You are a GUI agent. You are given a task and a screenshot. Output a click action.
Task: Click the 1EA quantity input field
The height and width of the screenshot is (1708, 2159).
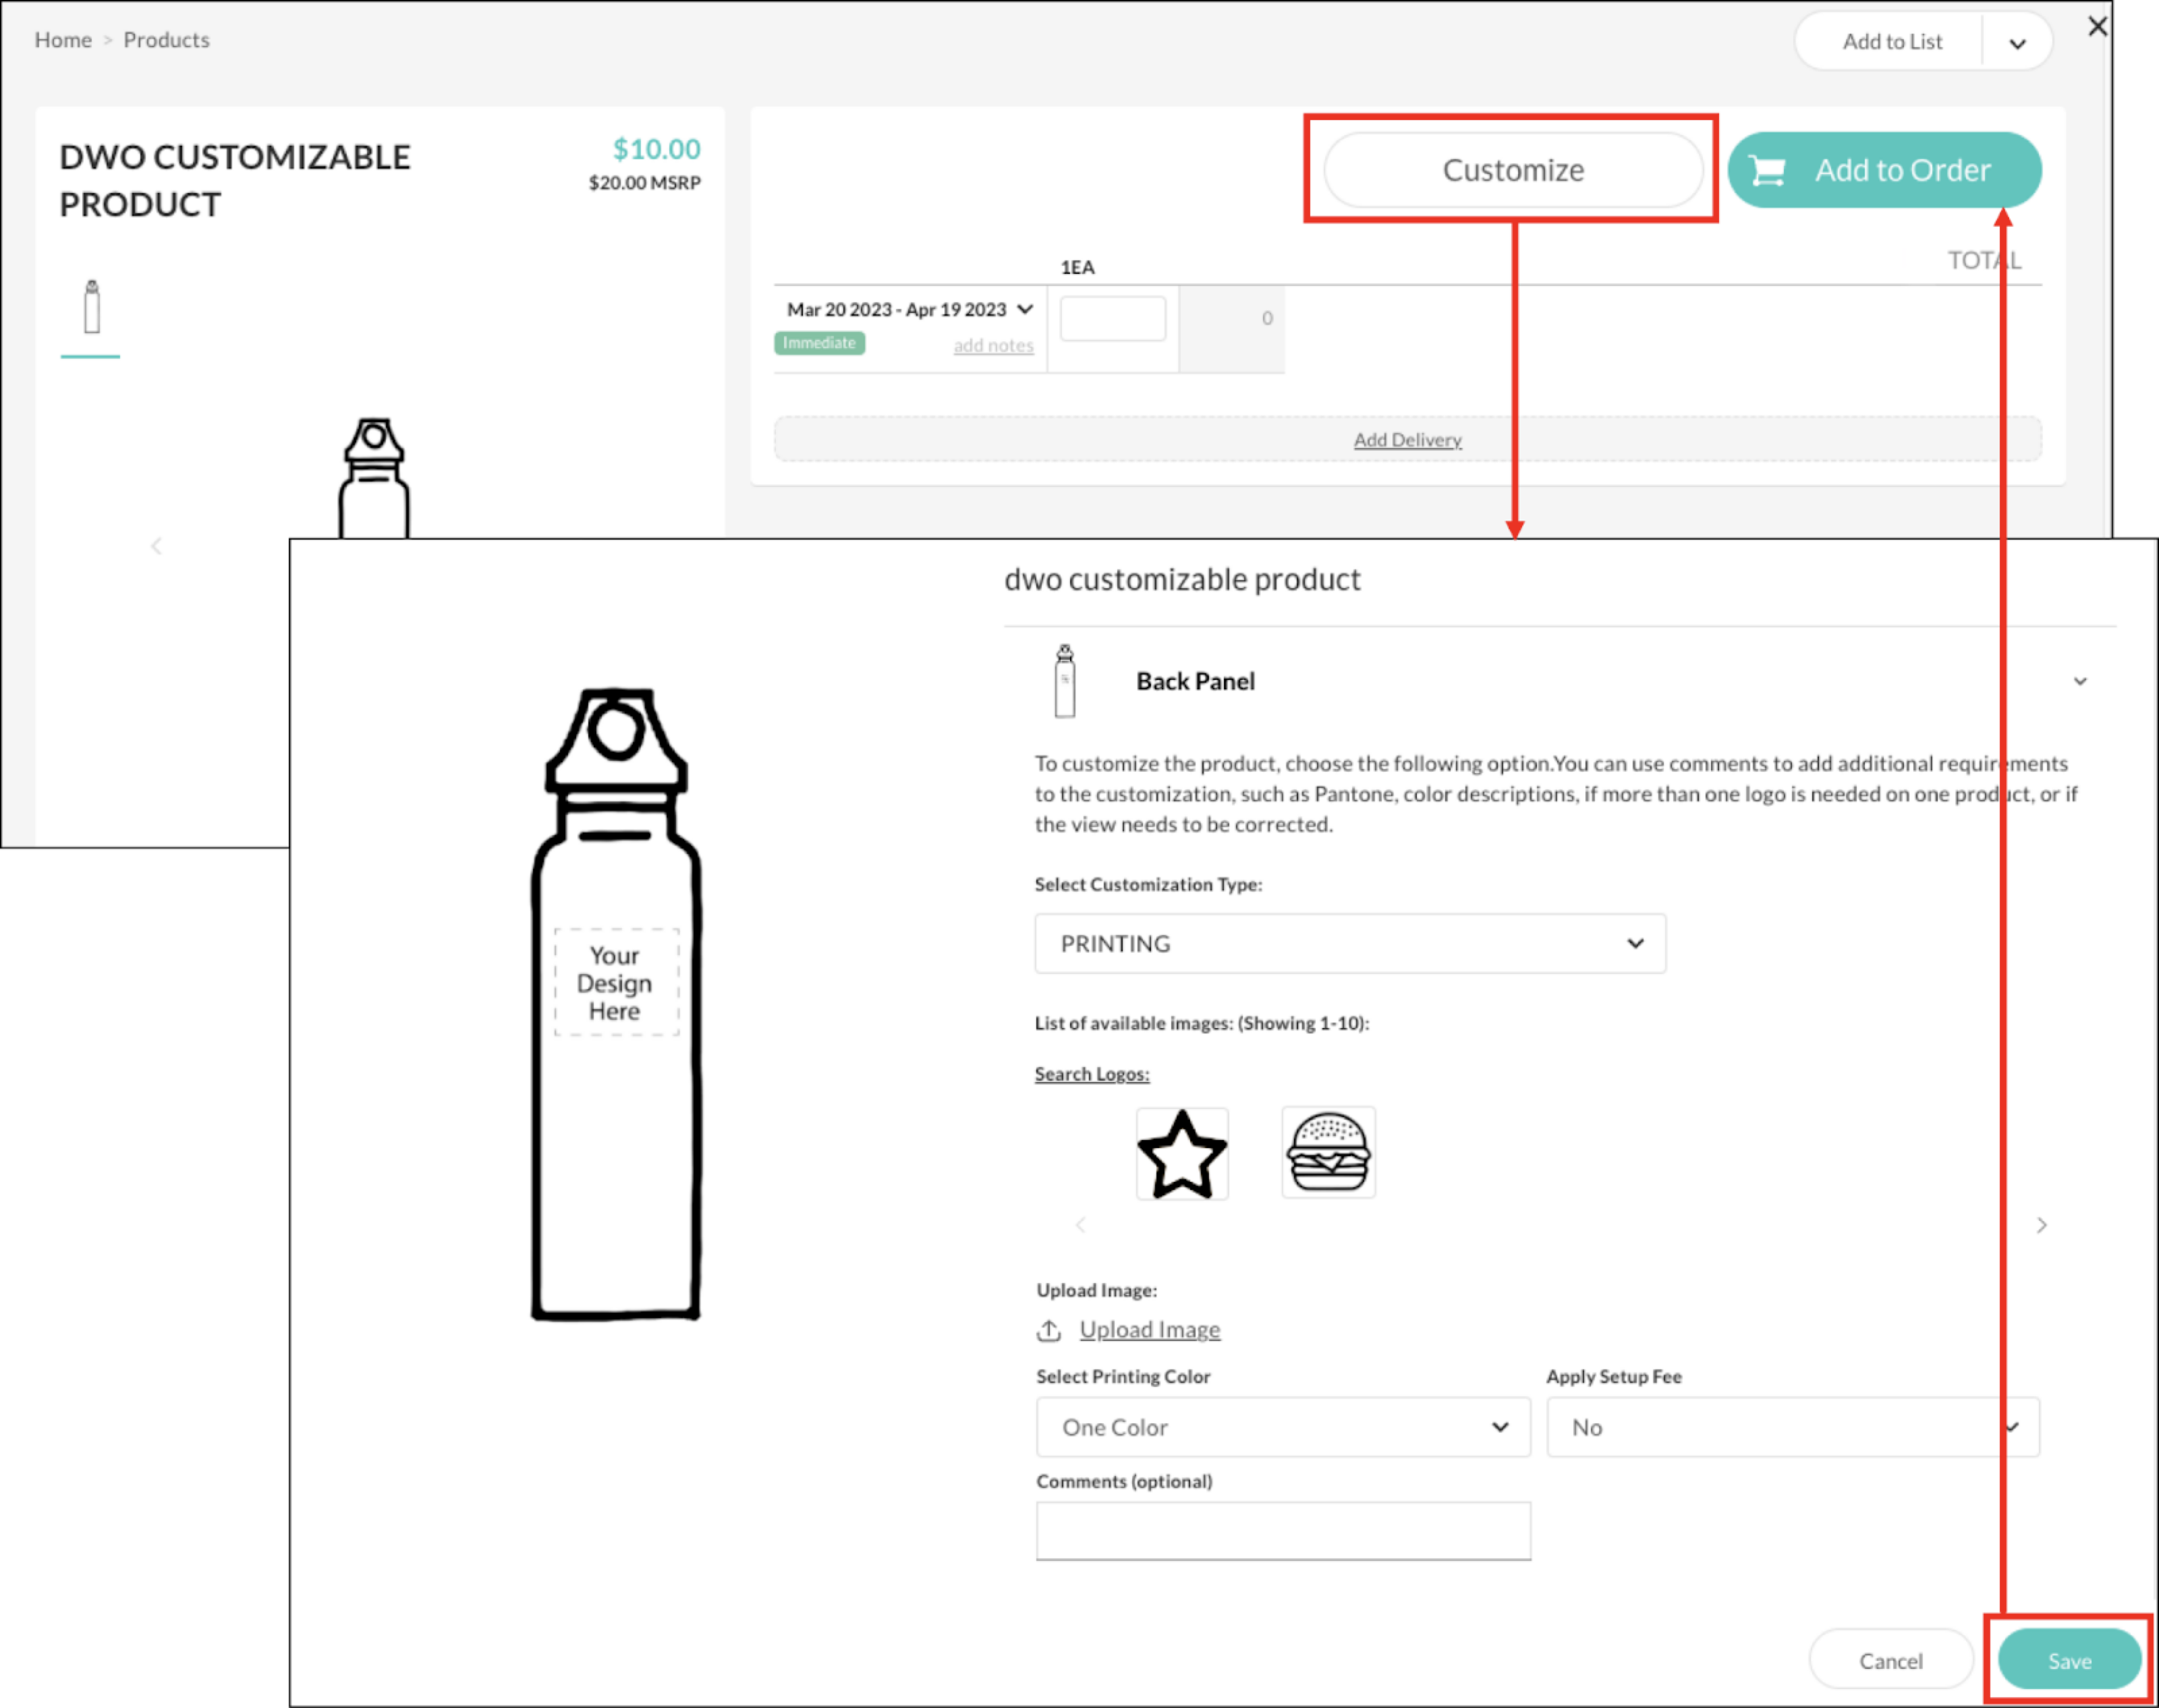click(x=1112, y=318)
